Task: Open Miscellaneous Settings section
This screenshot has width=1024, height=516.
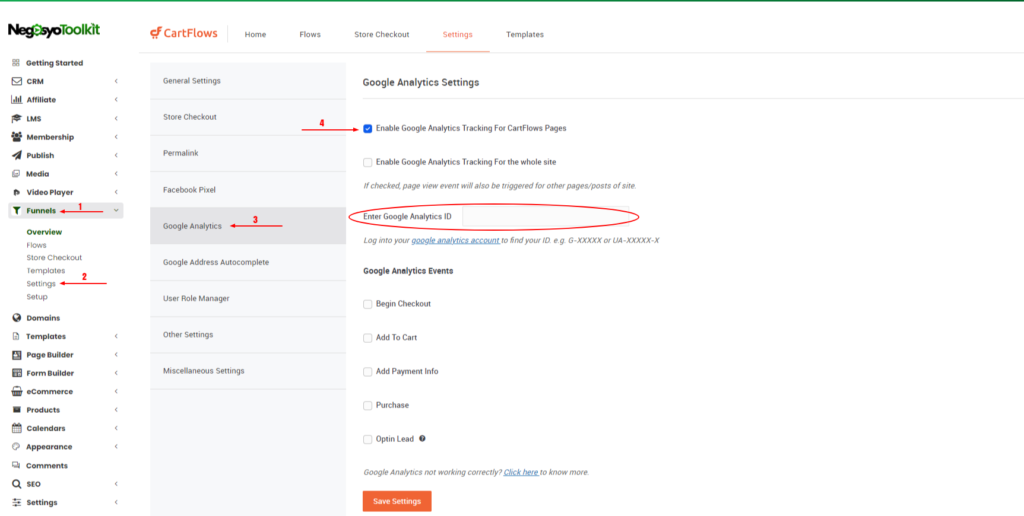Action: (248, 371)
